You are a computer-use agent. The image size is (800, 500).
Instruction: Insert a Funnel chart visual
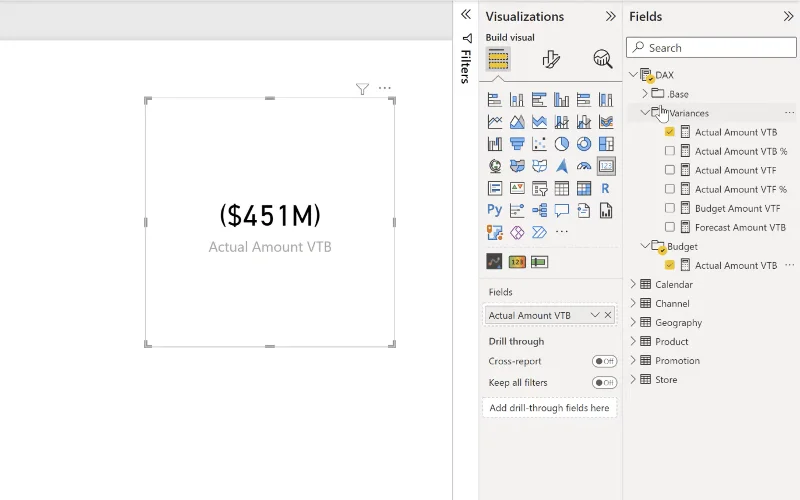coord(517,144)
